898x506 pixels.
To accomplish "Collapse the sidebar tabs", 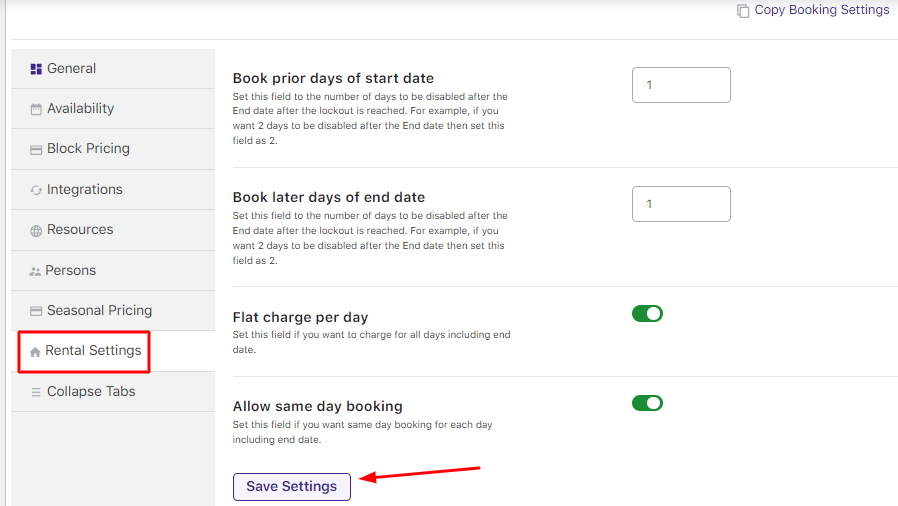I will (113, 392).
